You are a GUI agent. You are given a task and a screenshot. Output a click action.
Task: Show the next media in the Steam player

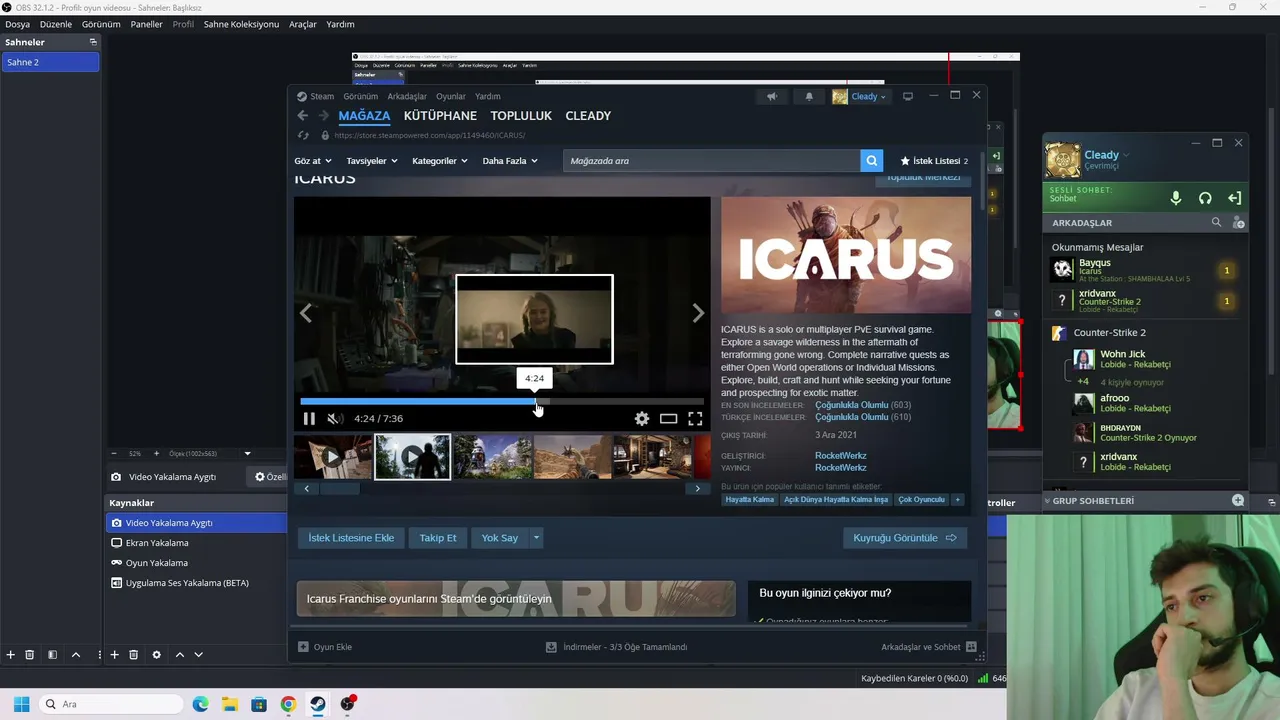tap(698, 313)
